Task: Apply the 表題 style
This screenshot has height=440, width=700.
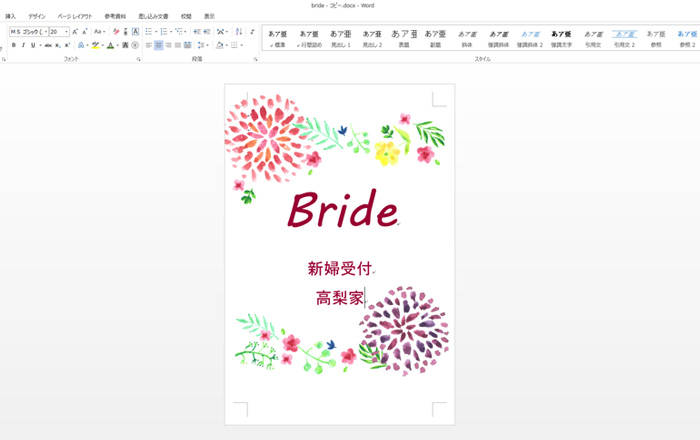Action: pos(404,38)
